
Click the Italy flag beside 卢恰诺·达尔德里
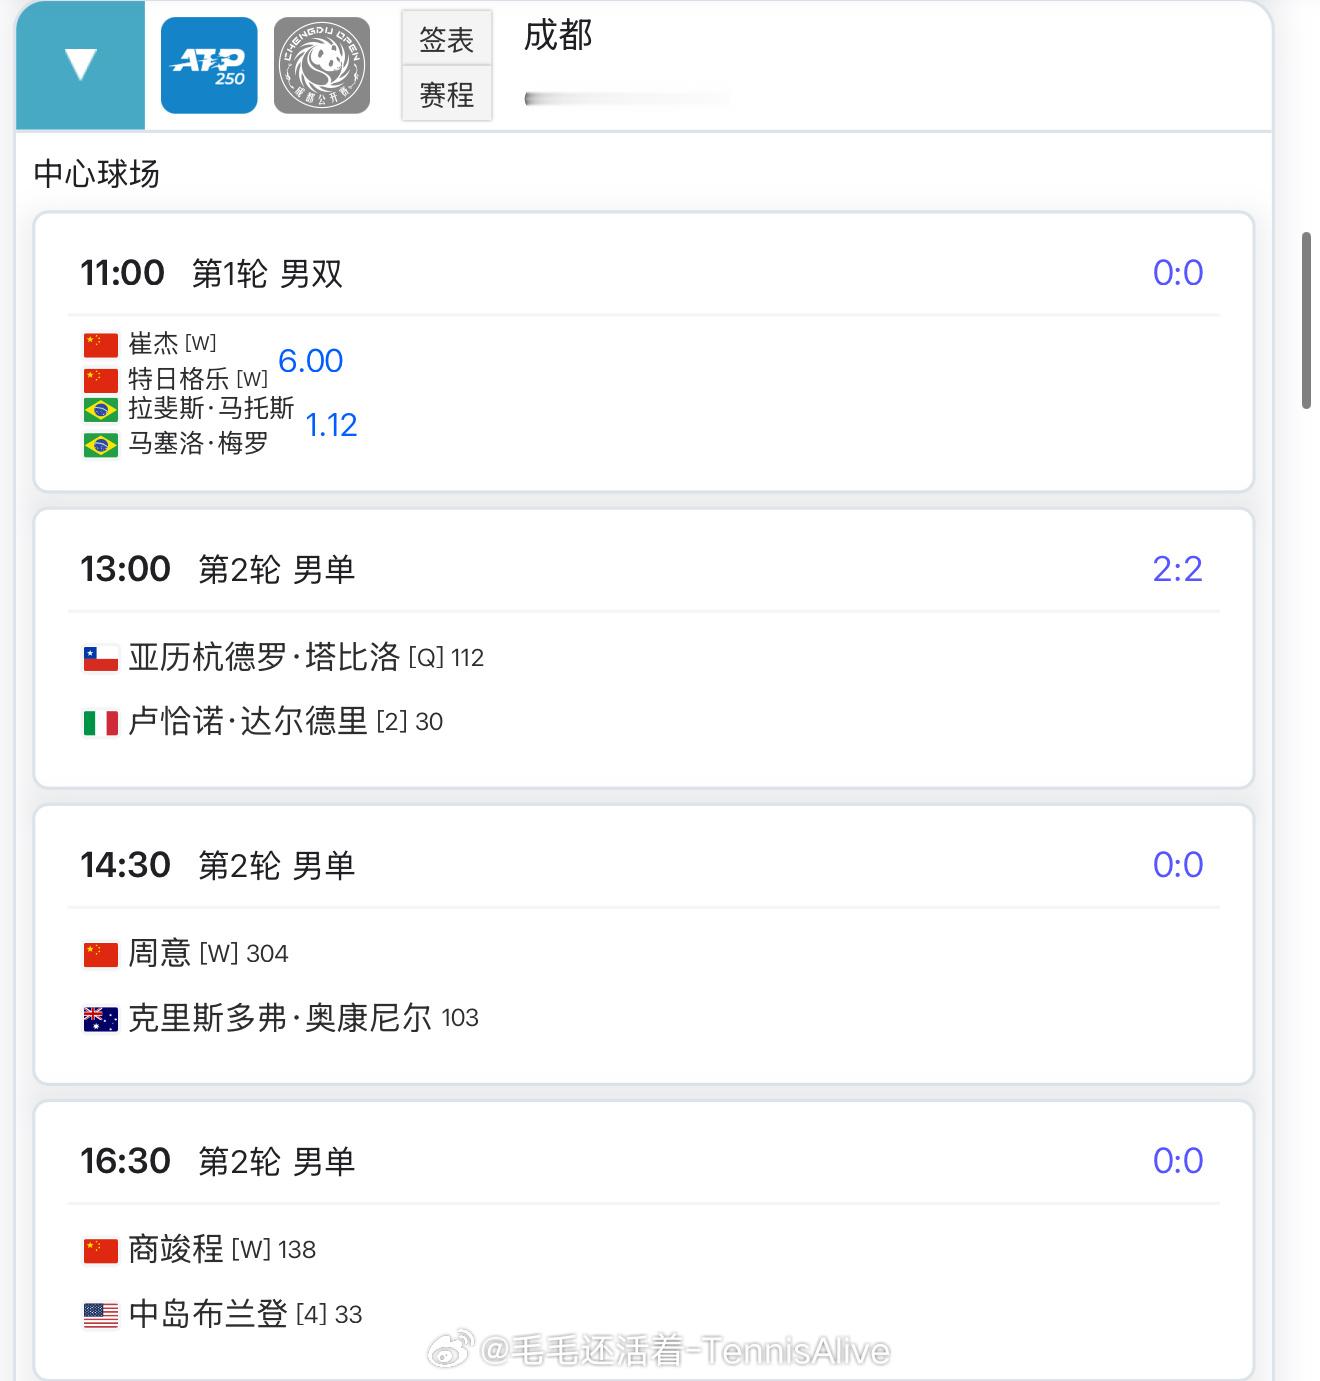tap(100, 722)
